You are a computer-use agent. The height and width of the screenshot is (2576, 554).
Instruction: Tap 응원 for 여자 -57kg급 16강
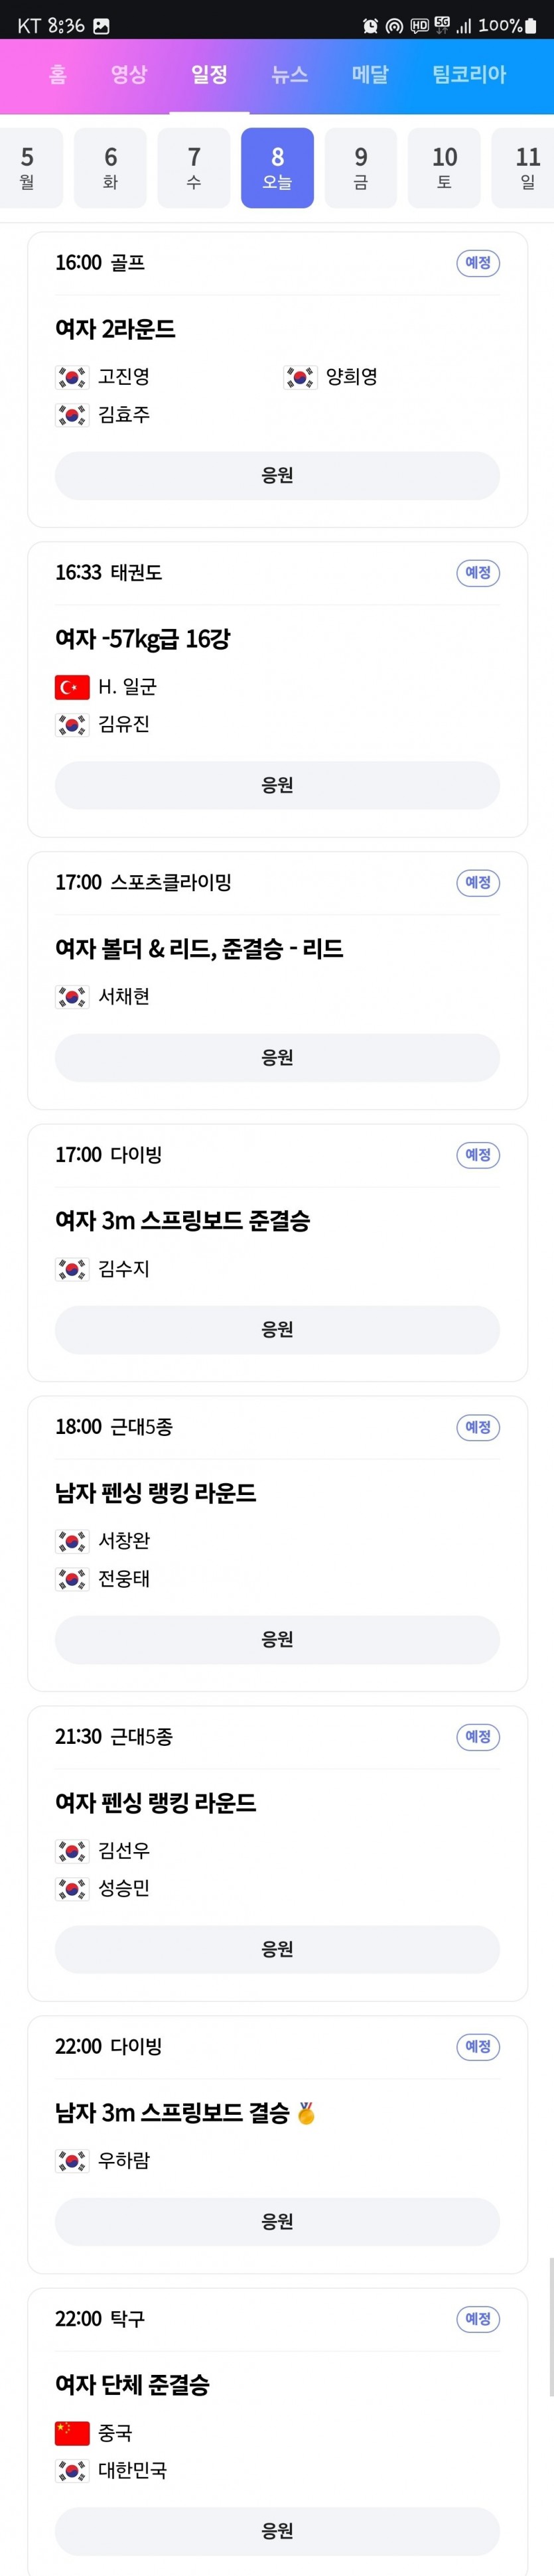click(277, 786)
